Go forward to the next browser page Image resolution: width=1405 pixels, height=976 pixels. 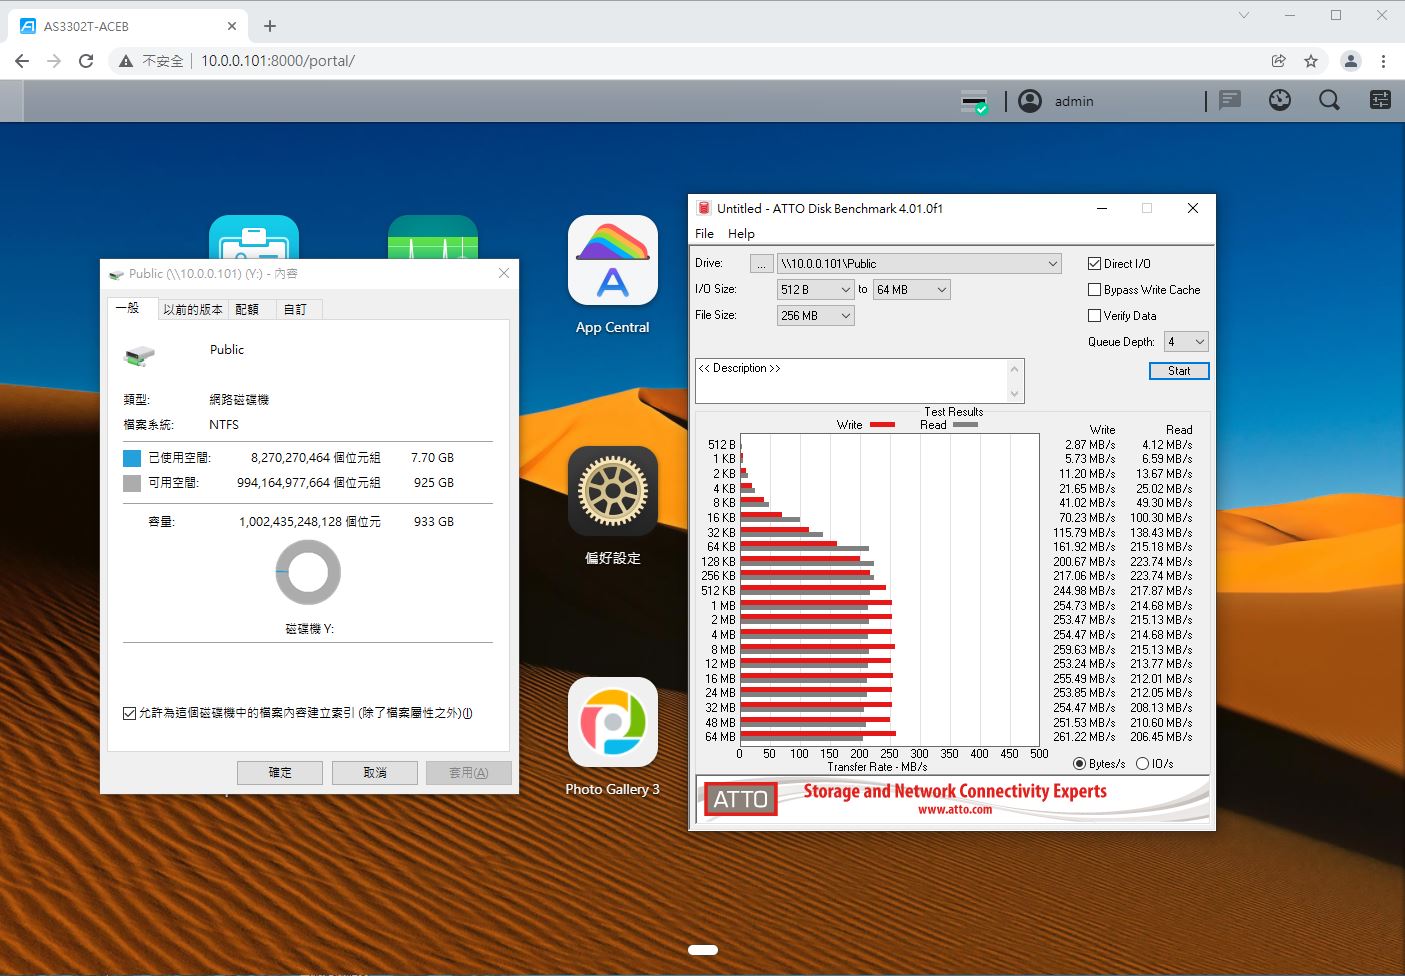click(54, 61)
